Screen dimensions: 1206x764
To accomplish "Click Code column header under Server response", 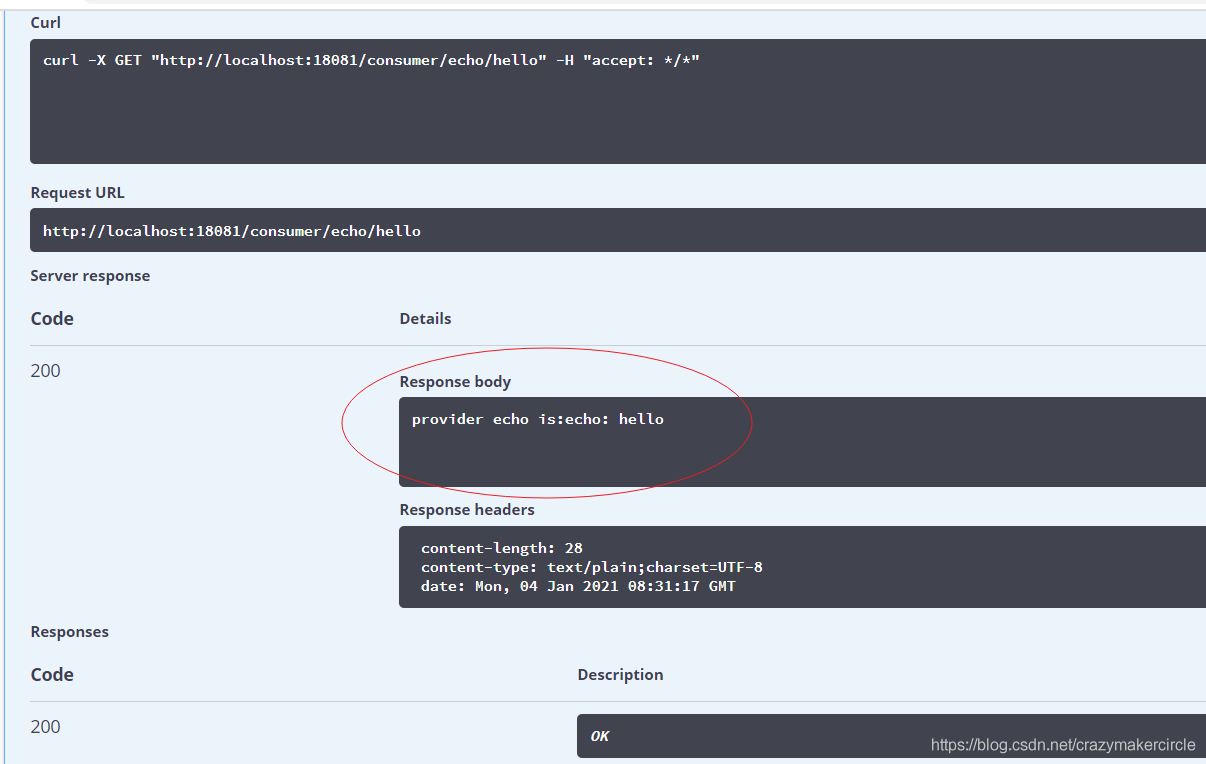I will (52, 319).
